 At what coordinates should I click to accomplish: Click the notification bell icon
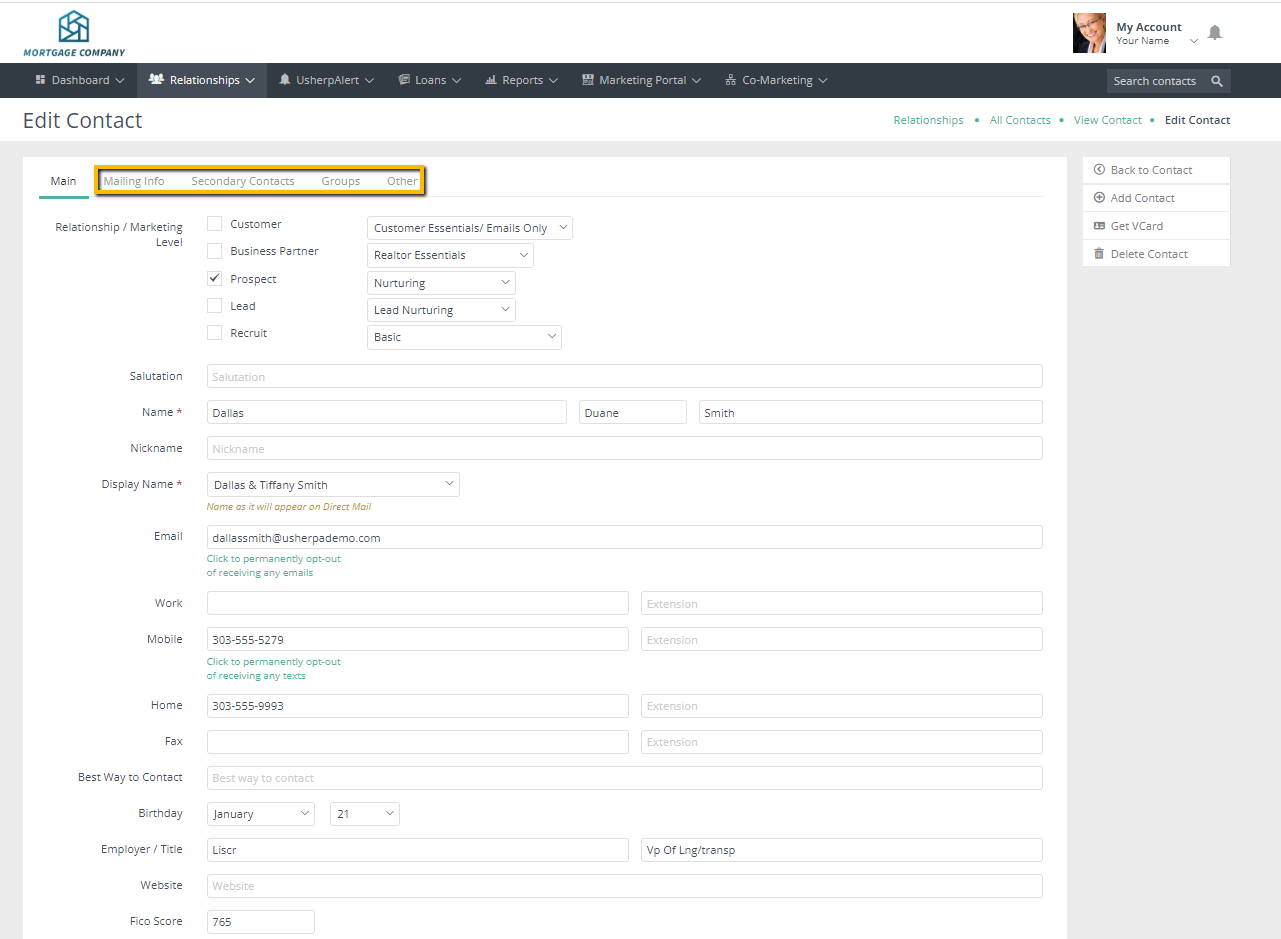coord(1215,33)
